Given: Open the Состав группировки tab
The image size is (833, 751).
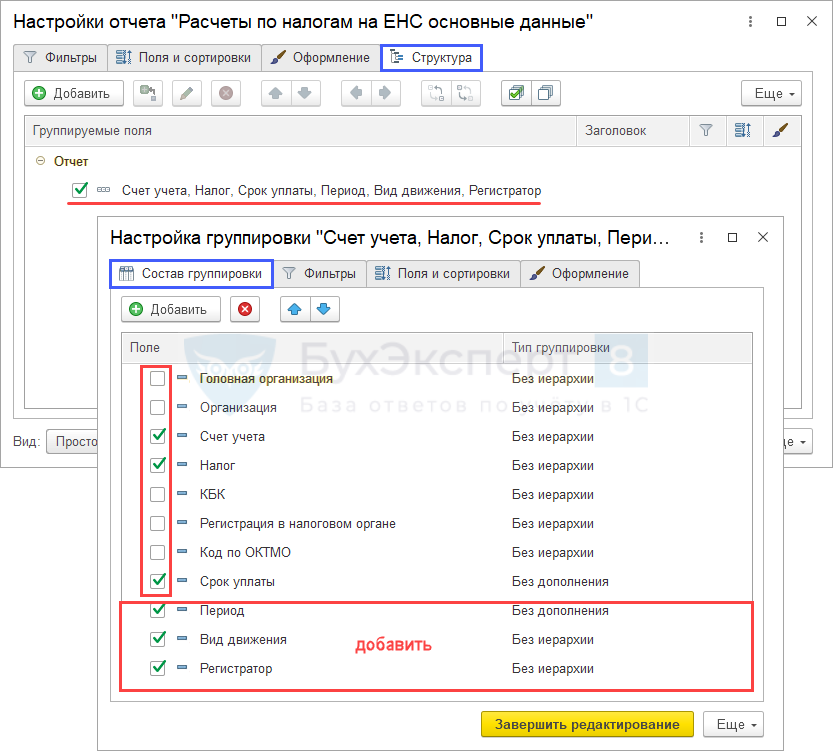Looking at the screenshot, I should [191, 274].
